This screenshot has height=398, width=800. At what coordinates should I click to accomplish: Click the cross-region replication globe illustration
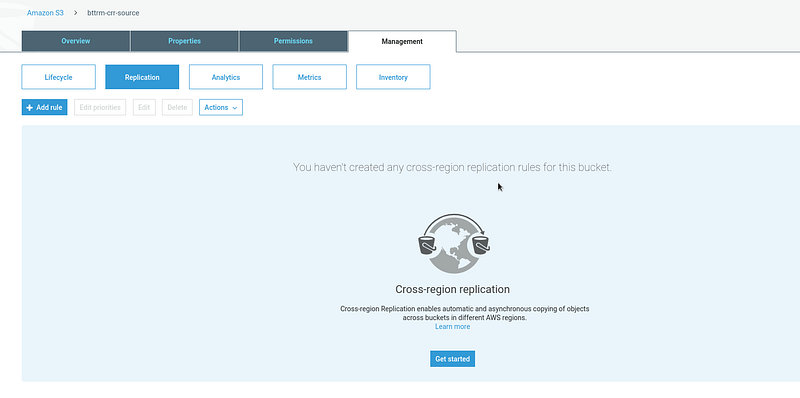click(453, 243)
